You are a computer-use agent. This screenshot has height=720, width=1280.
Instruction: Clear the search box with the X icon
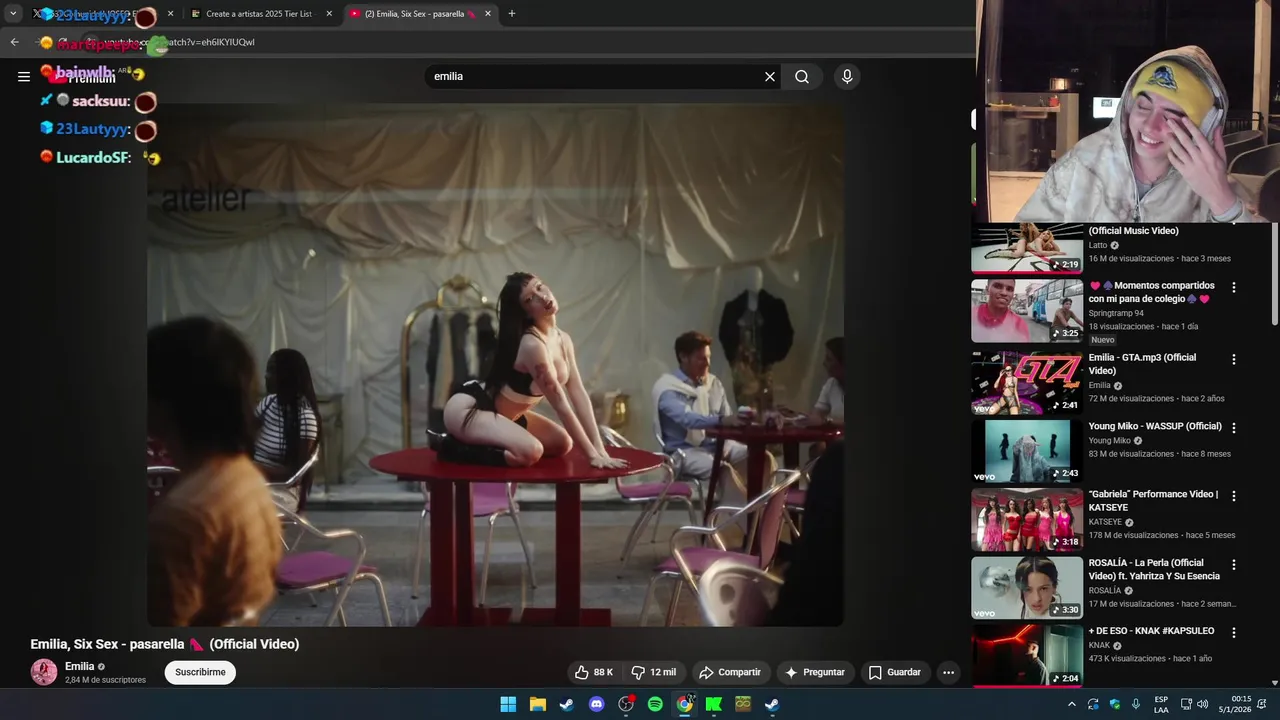[770, 77]
